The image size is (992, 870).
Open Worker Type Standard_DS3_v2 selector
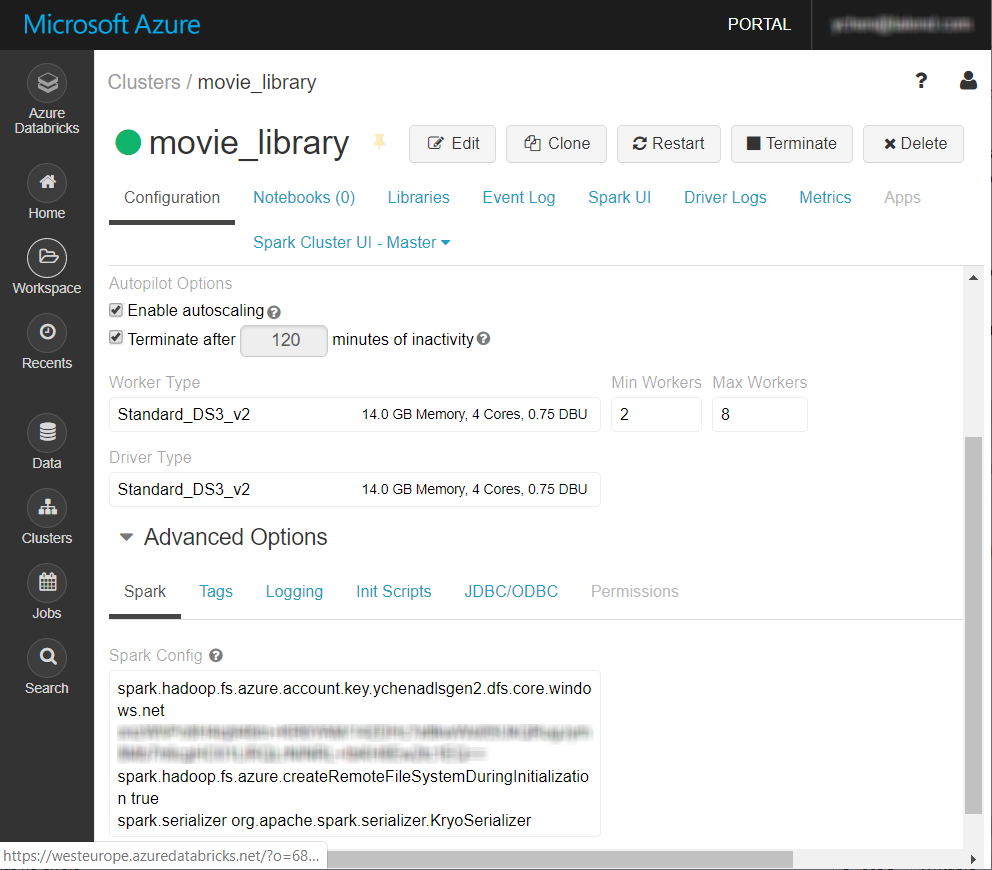pyautogui.click(x=354, y=414)
